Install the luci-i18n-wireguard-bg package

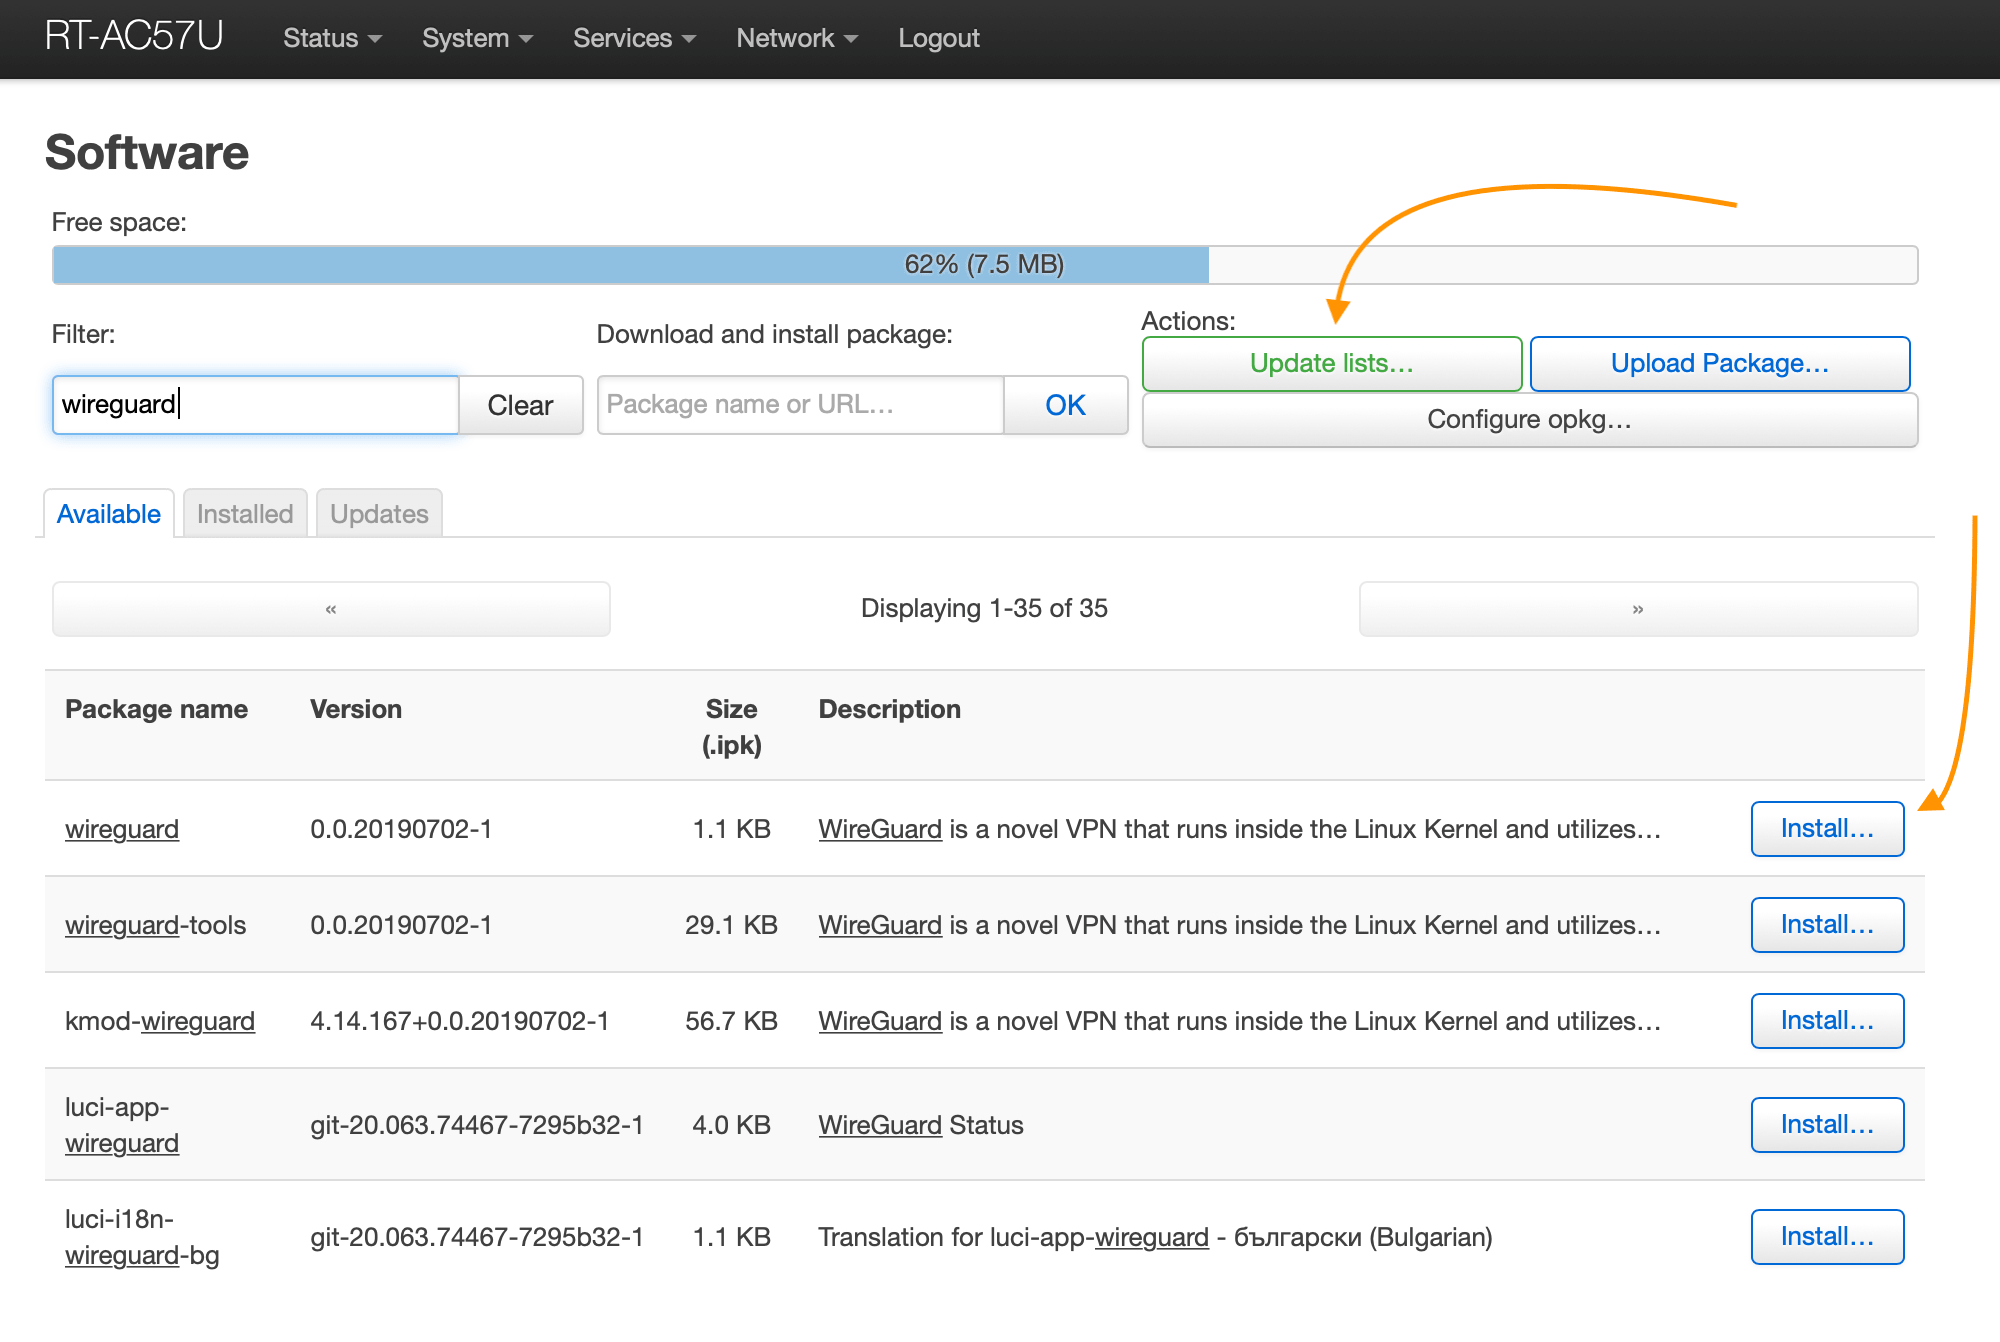pos(1827,1237)
